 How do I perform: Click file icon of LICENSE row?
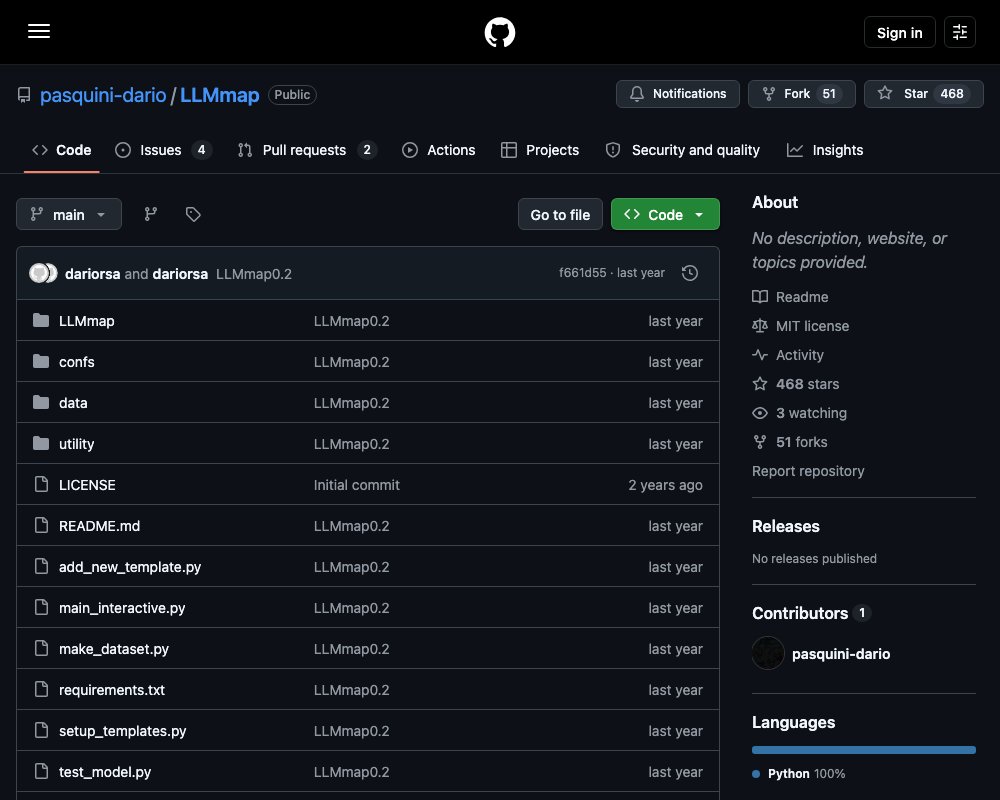(x=41, y=484)
